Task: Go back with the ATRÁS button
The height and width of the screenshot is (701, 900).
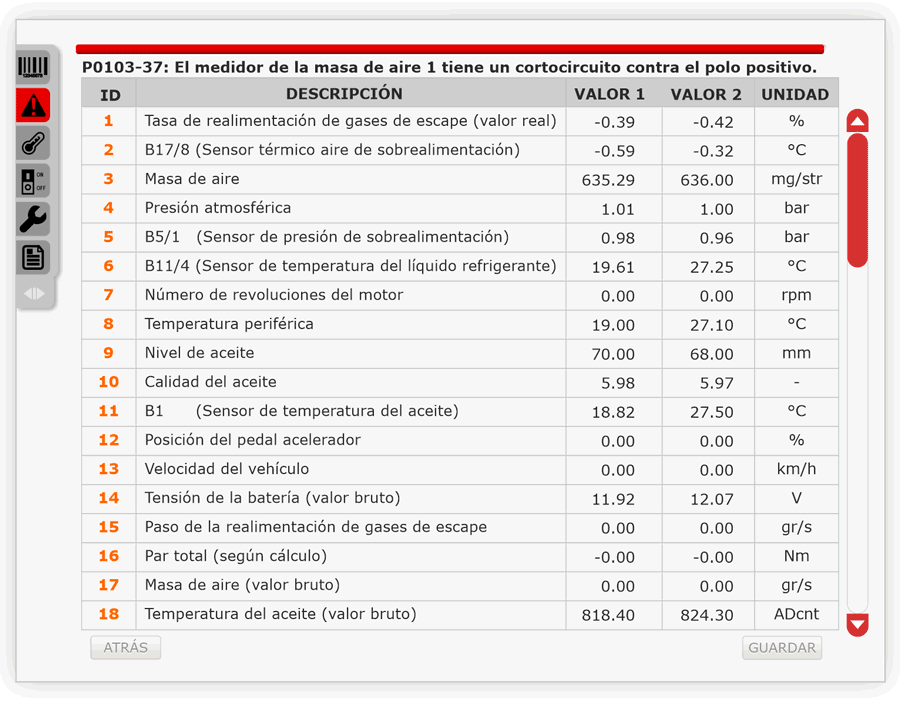Action: point(126,648)
